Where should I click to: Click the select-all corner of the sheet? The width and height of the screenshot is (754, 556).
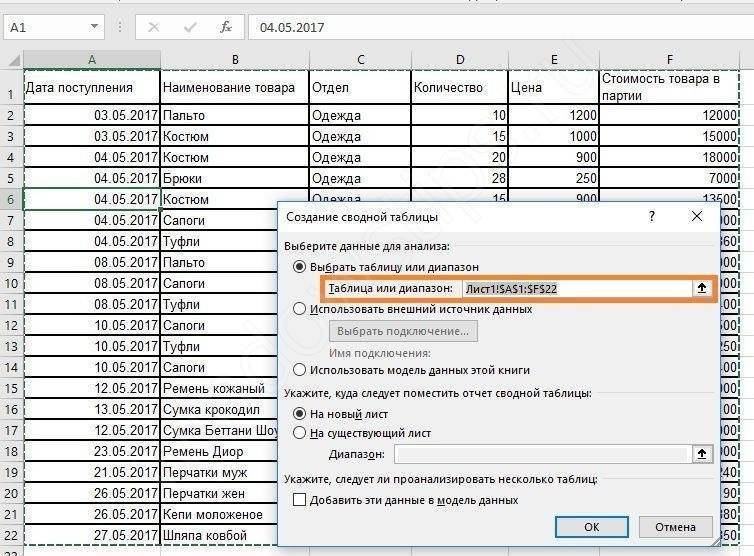(x=11, y=60)
